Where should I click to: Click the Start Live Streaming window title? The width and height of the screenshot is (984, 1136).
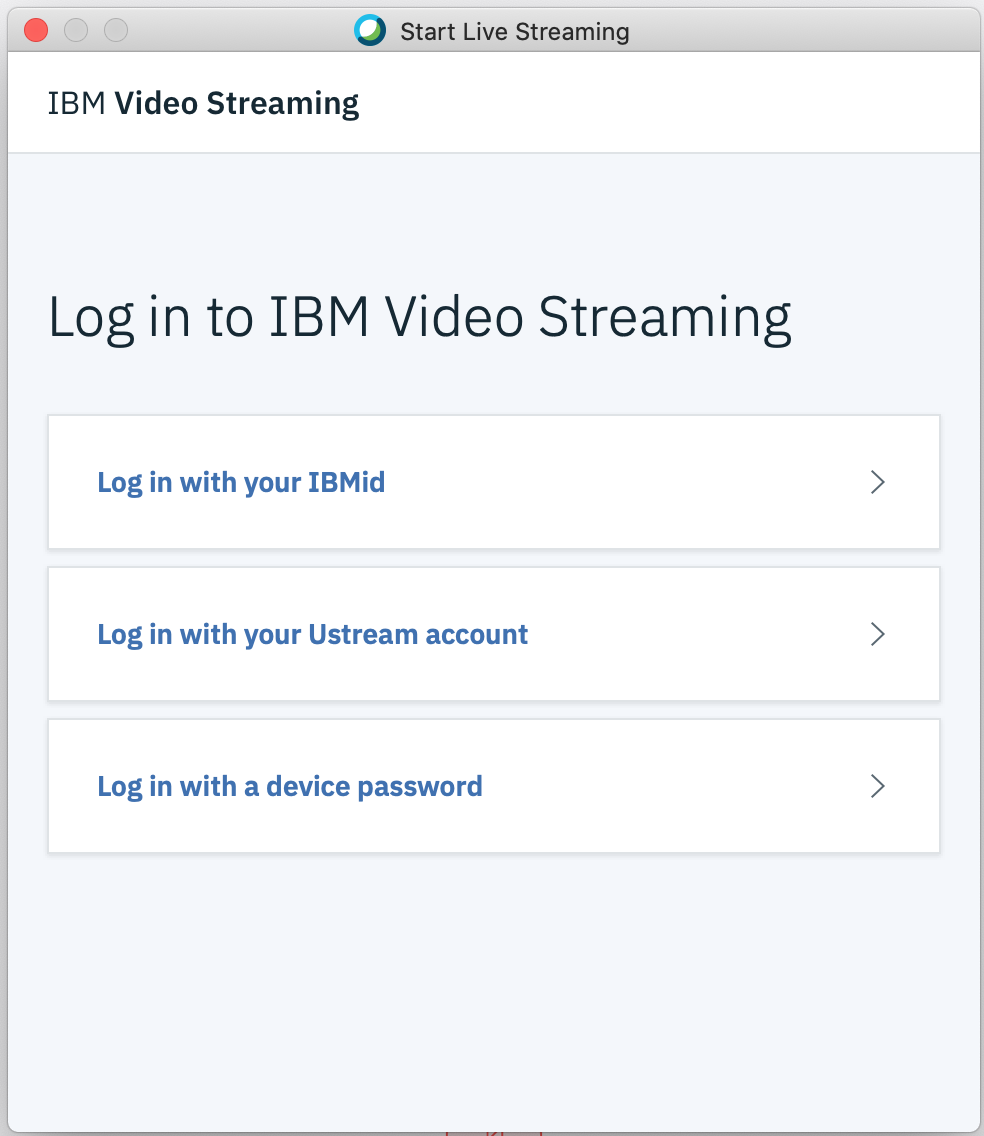pyautogui.click(x=514, y=32)
